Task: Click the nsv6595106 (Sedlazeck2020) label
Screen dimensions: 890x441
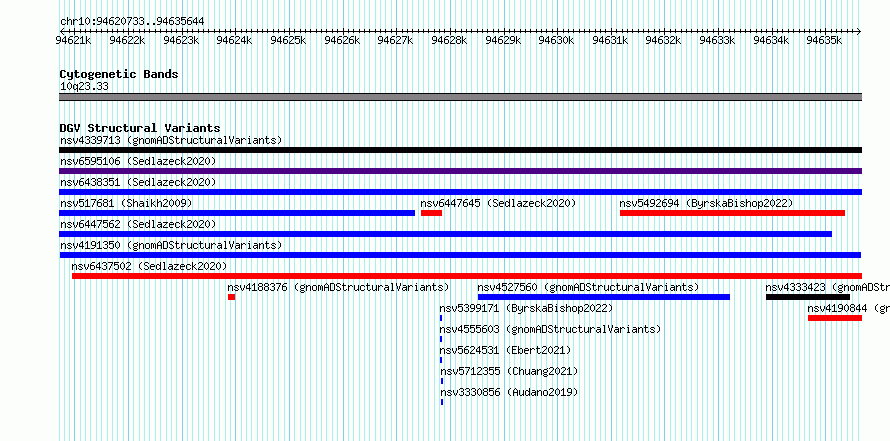Action: pyautogui.click(x=138, y=161)
